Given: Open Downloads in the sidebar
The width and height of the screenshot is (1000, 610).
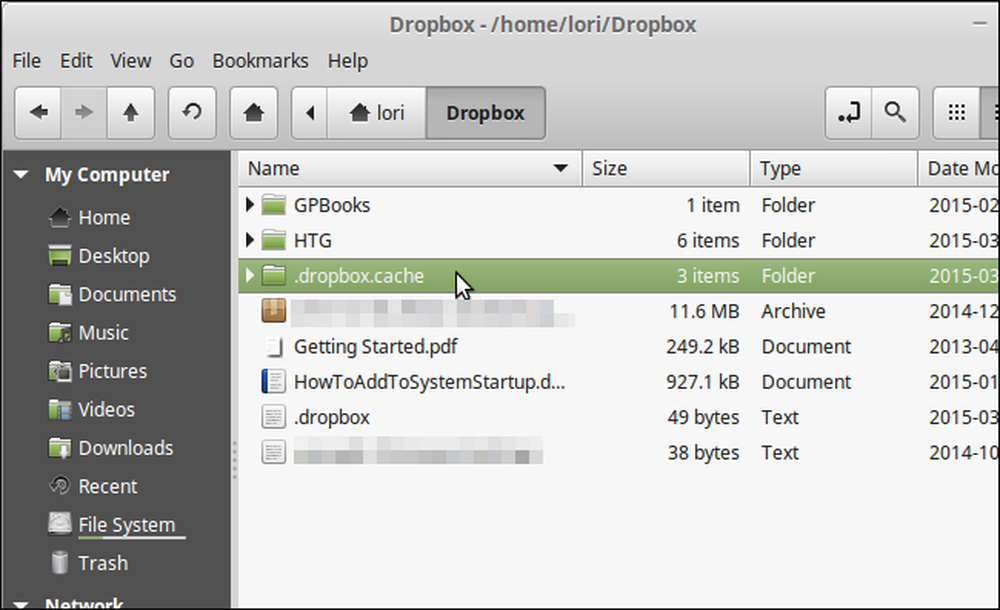Looking at the screenshot, I should tap(110, 448).
